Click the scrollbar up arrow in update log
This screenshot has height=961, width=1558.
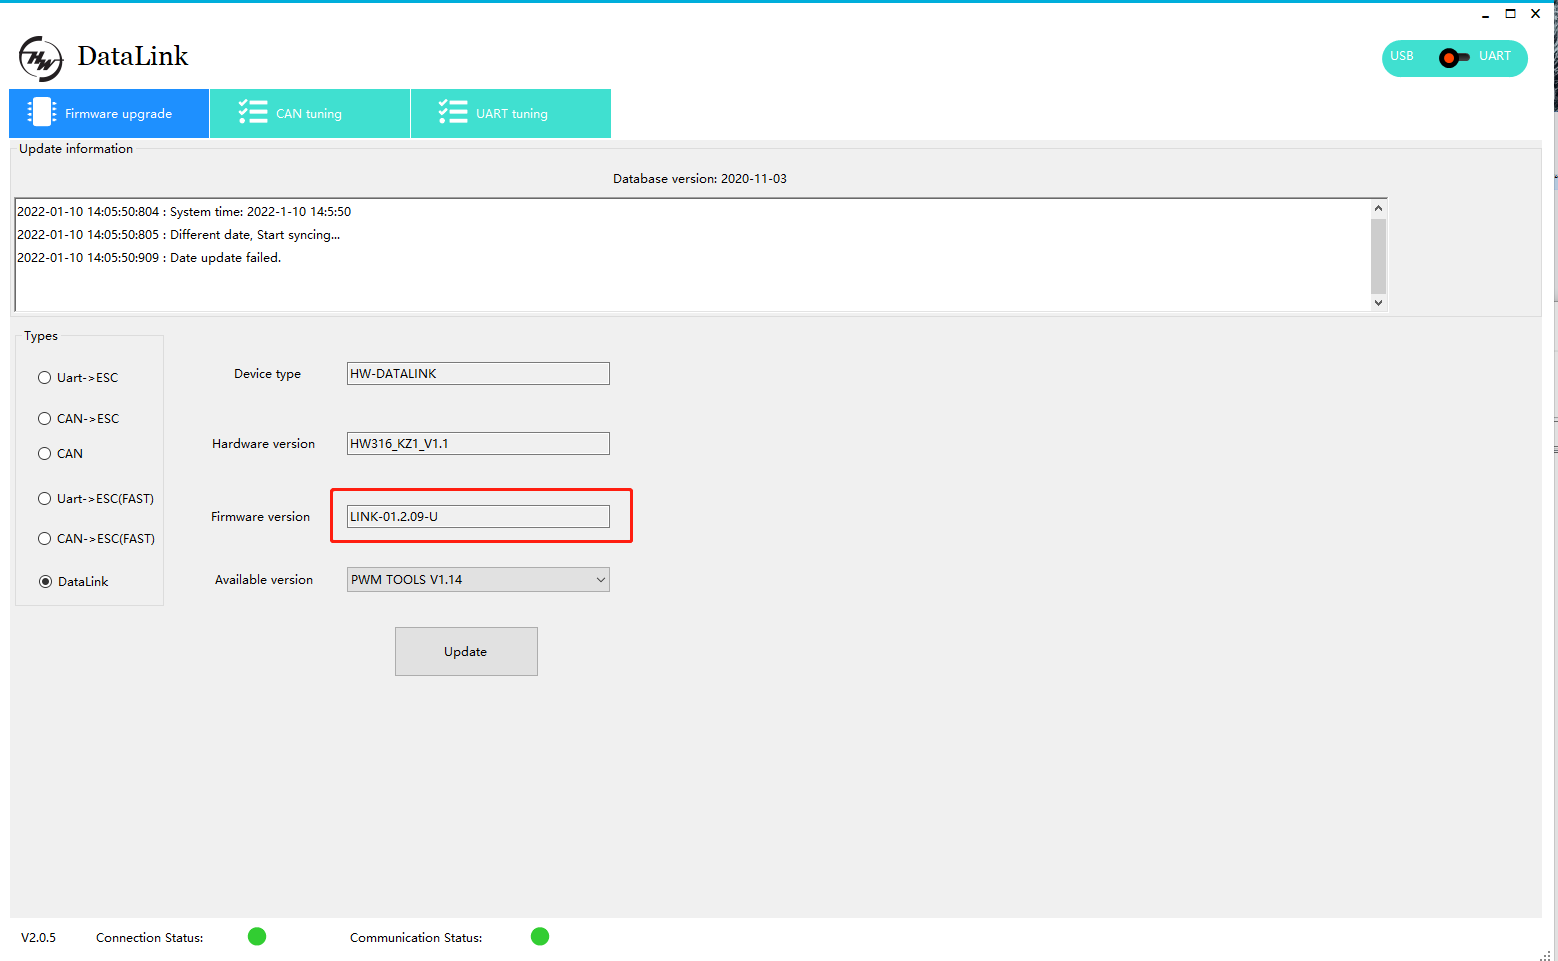[1378, 205]
